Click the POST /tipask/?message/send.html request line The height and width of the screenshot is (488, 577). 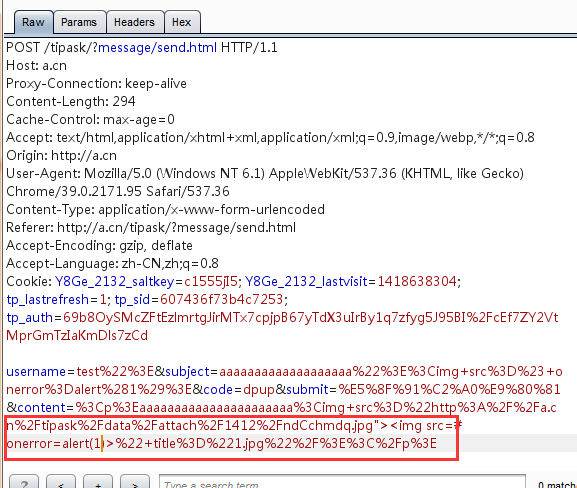(142, 47)
